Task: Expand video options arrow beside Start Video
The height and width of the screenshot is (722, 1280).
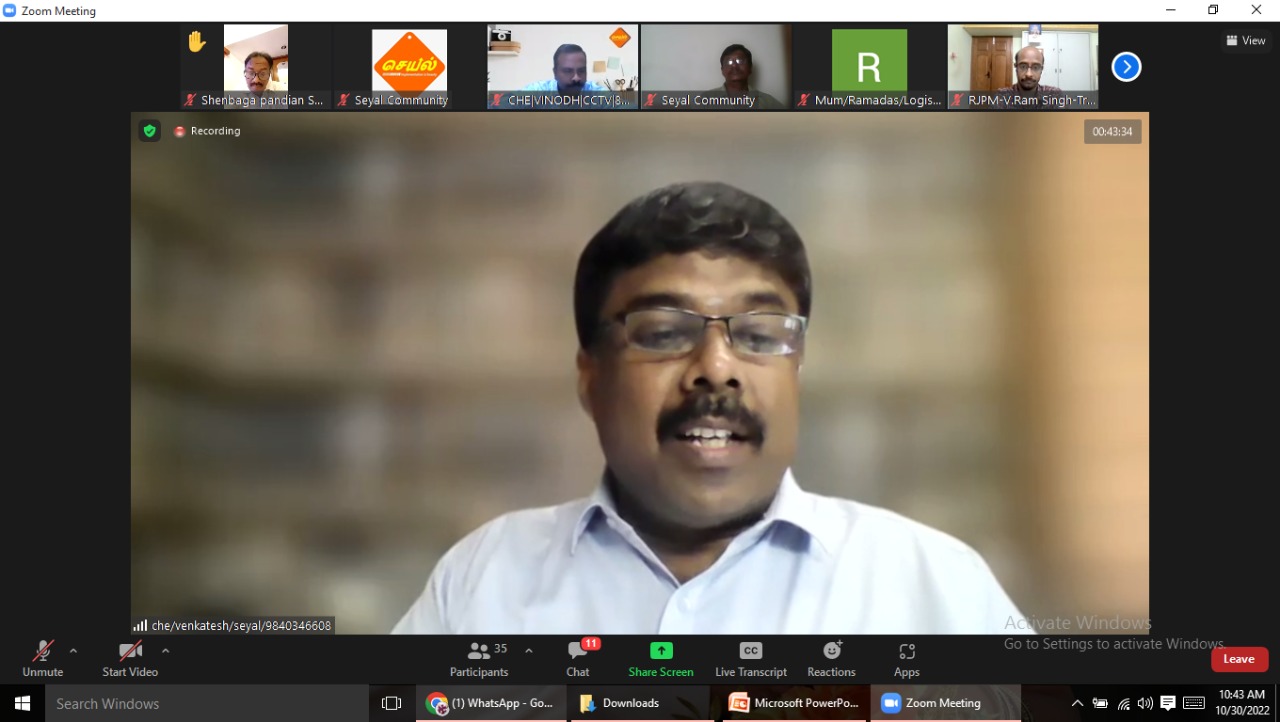Action: [x=166, y=651]
